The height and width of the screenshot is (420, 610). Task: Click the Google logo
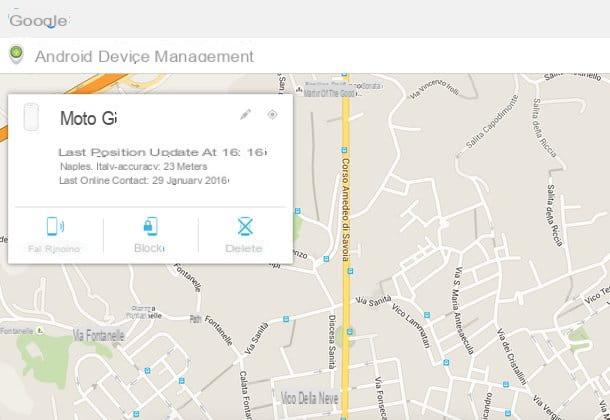(38, 21)
